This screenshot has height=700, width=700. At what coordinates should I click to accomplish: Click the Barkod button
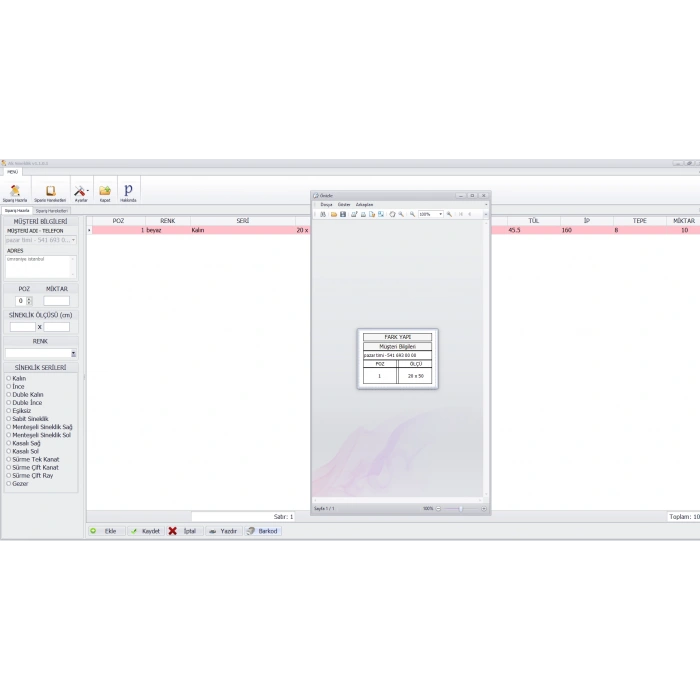pos(264,531)
